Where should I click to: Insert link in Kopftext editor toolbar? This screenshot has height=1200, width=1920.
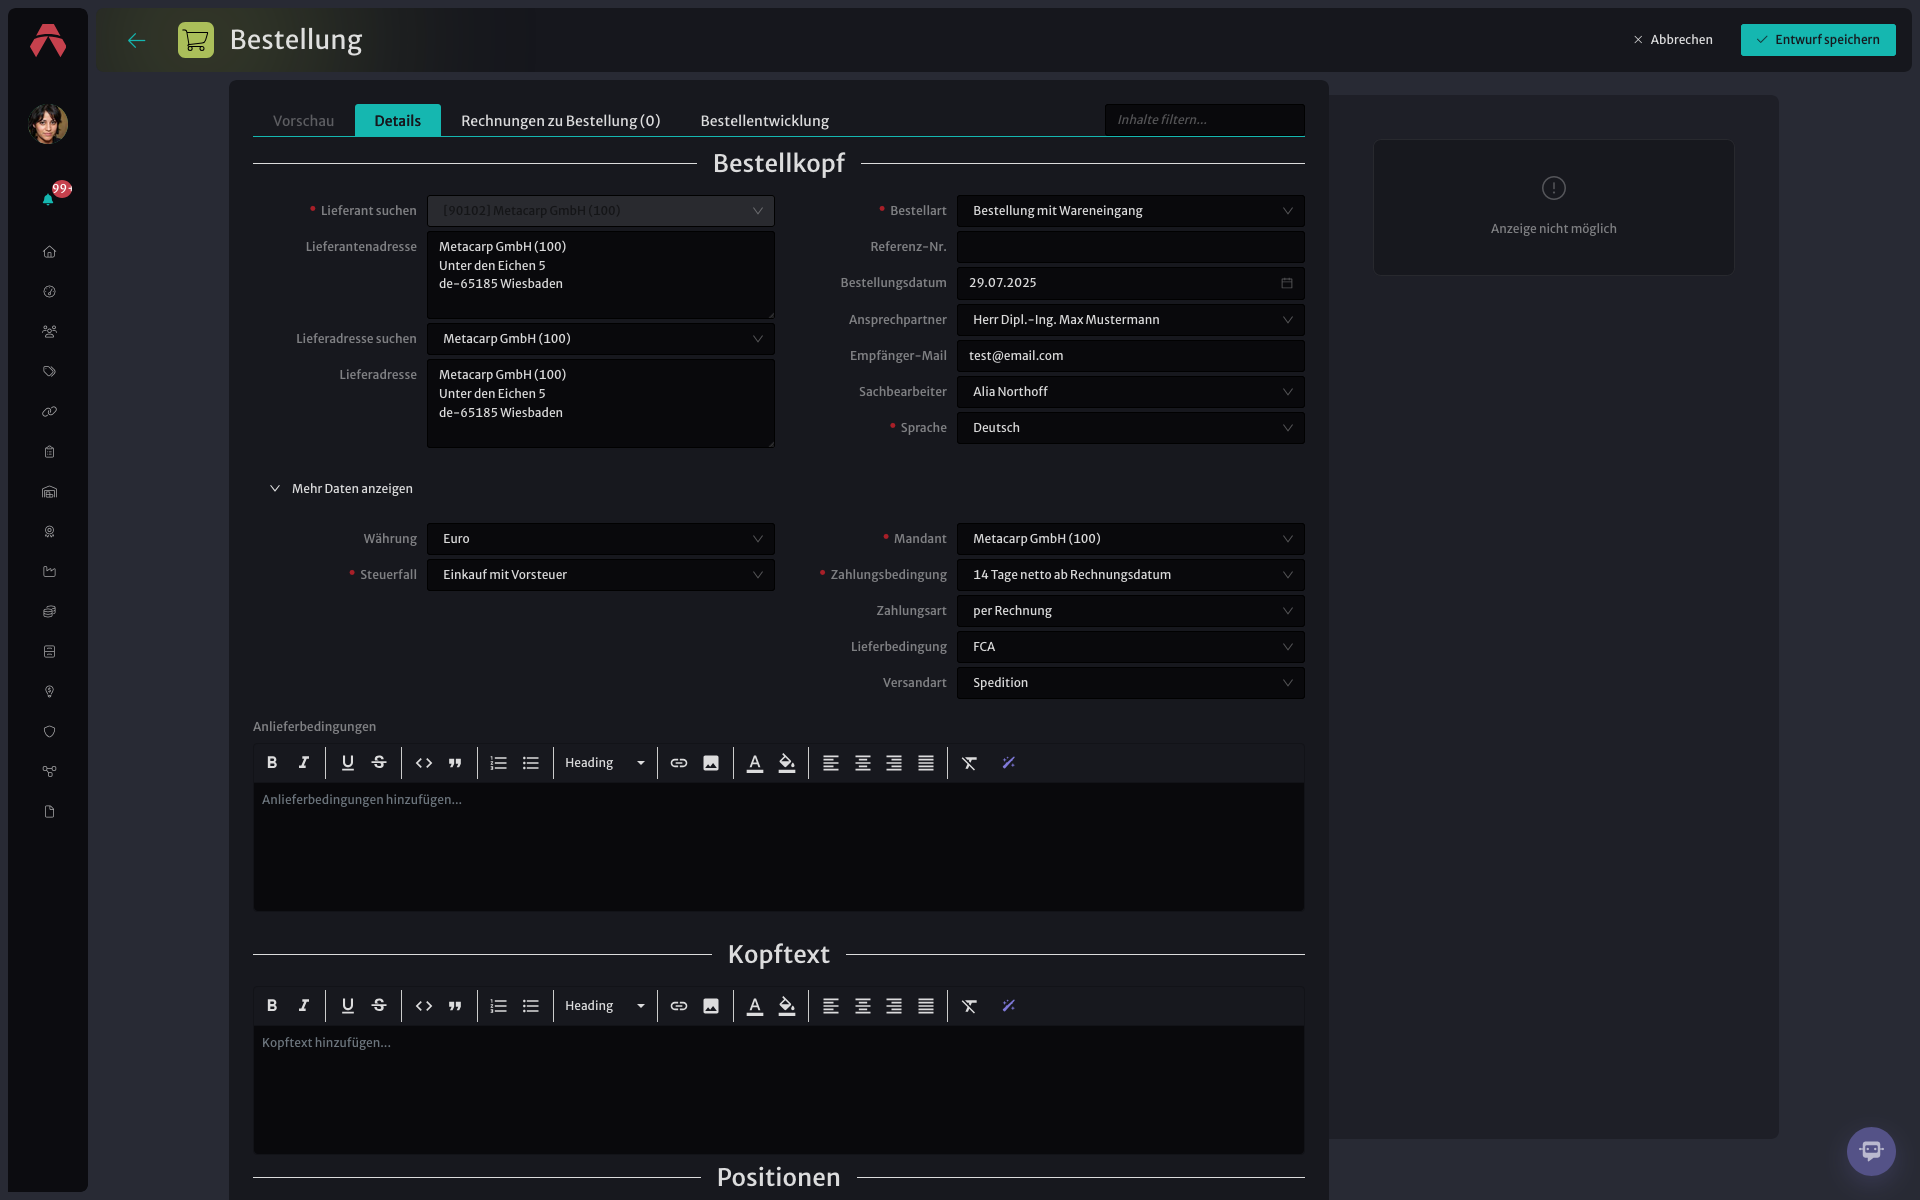679,1006
